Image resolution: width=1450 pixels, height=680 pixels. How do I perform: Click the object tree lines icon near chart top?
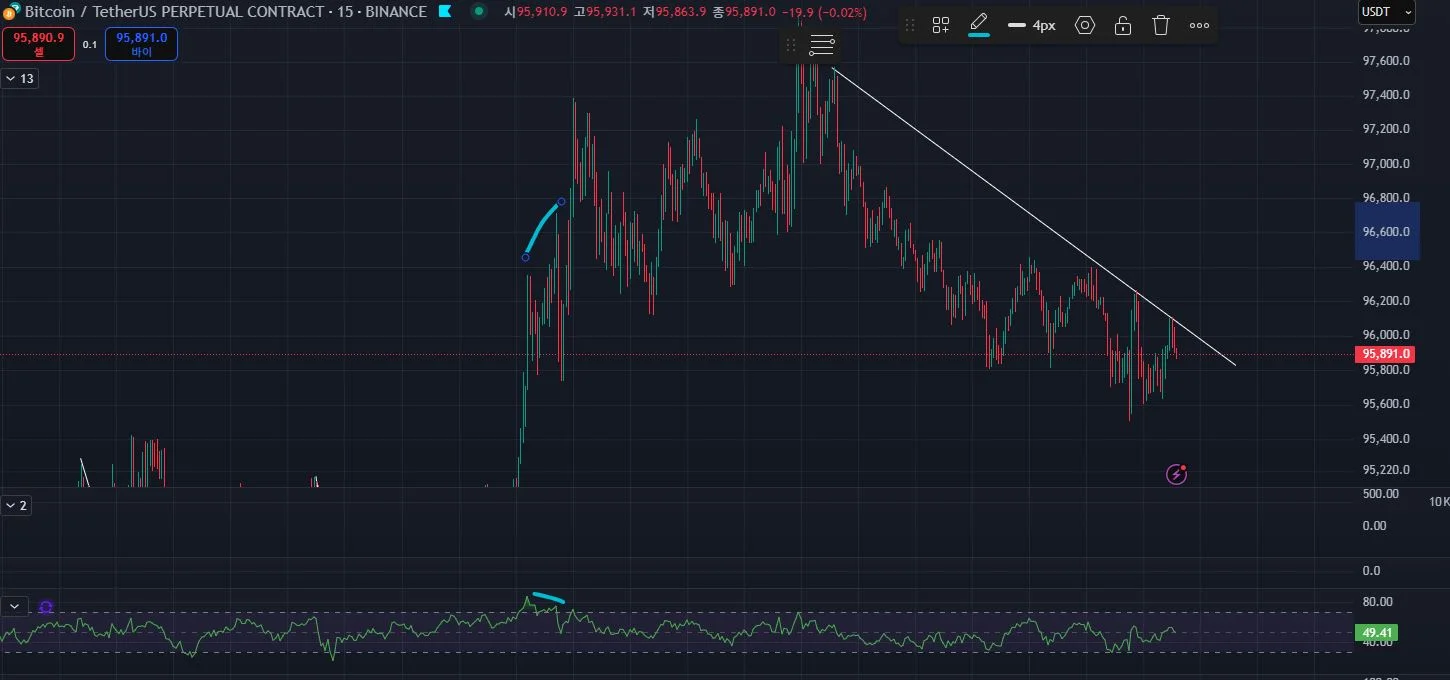[x=822, y=45]
